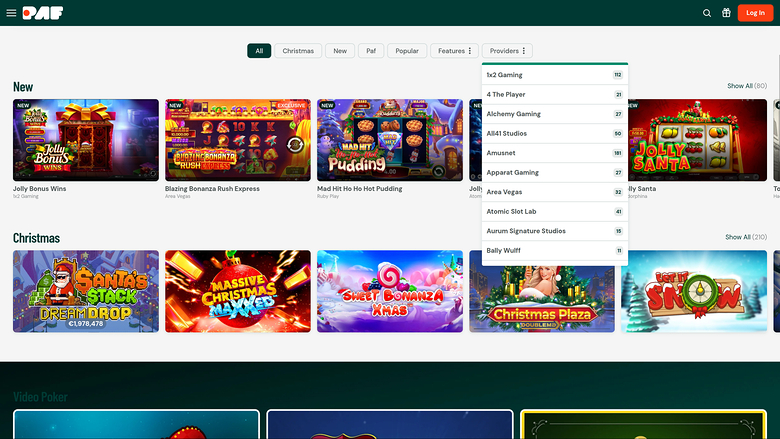Click Blazing Bonanza Rush Express title text
Viewport: 780px width, 439px height.
(x=212, y=189)
